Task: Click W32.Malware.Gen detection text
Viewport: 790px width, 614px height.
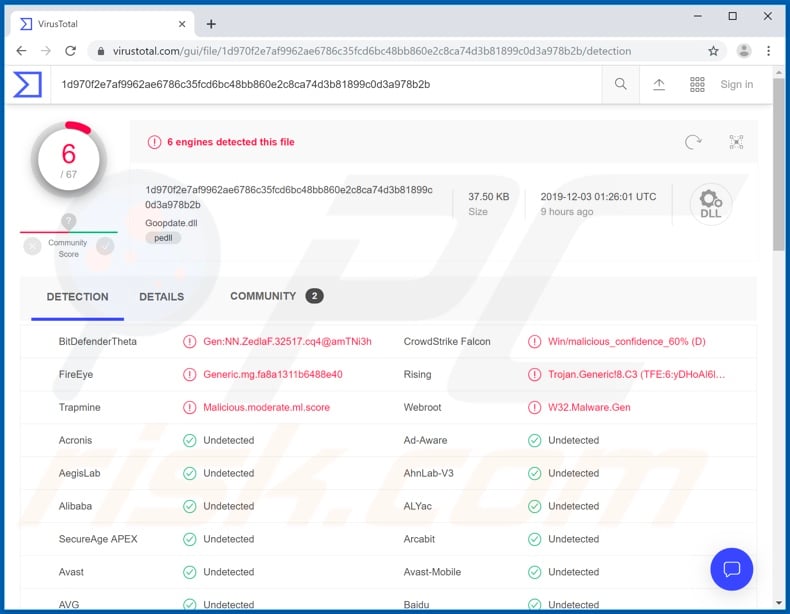Action: click(589, 407)
